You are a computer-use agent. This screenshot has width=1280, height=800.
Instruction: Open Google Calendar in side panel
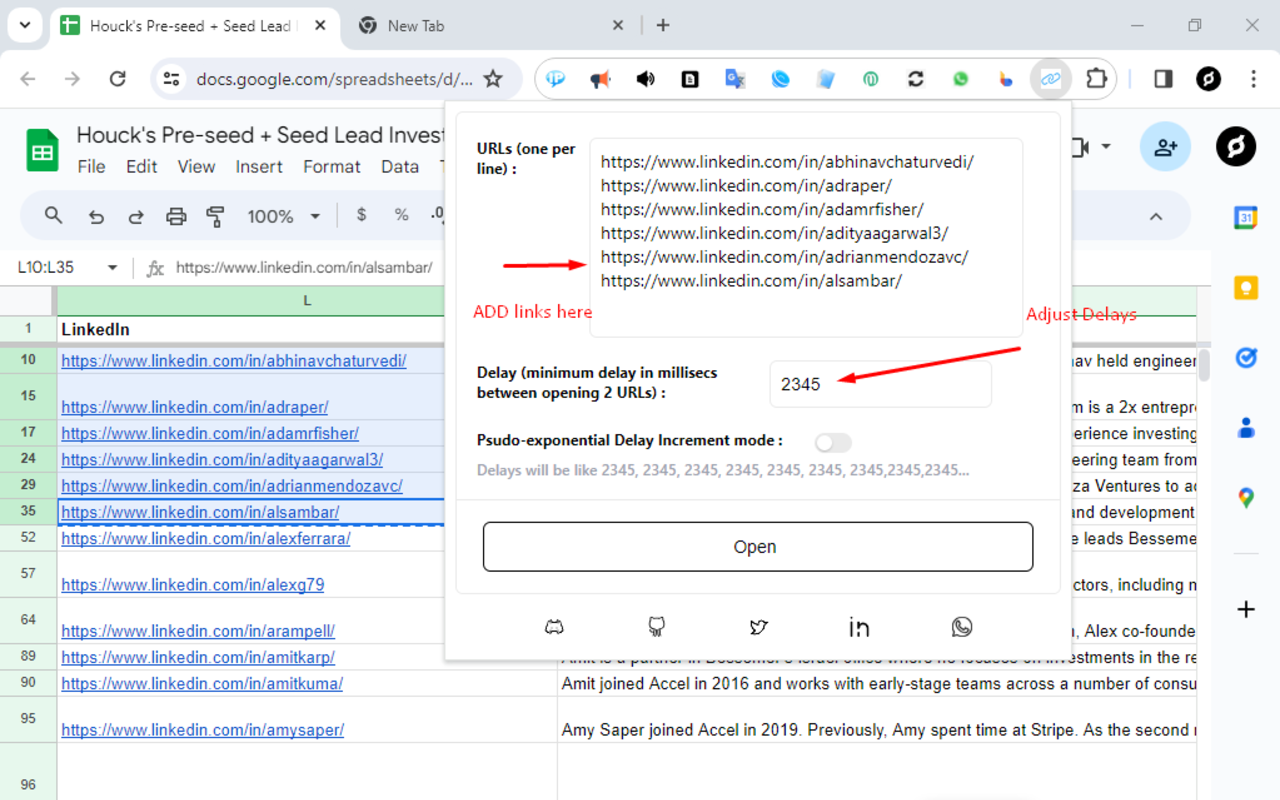click(1246, 218)
